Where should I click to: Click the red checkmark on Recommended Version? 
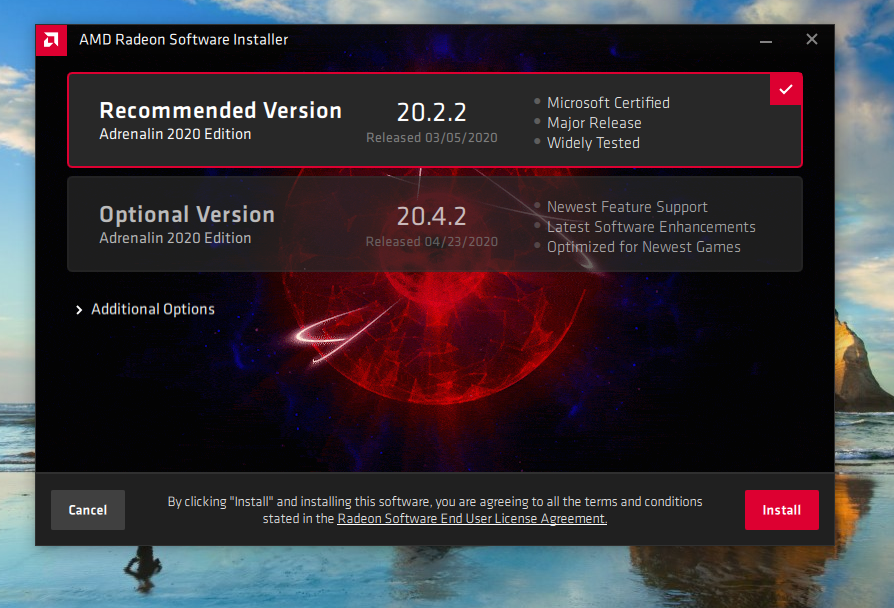pyautogui.click(x=786, y=89)
